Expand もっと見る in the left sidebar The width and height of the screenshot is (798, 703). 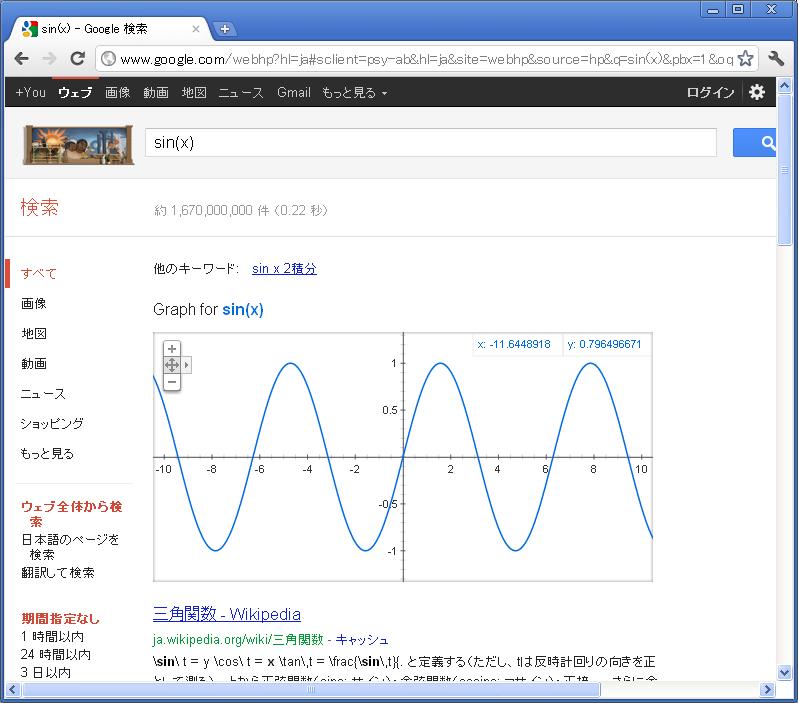(47, 453)
